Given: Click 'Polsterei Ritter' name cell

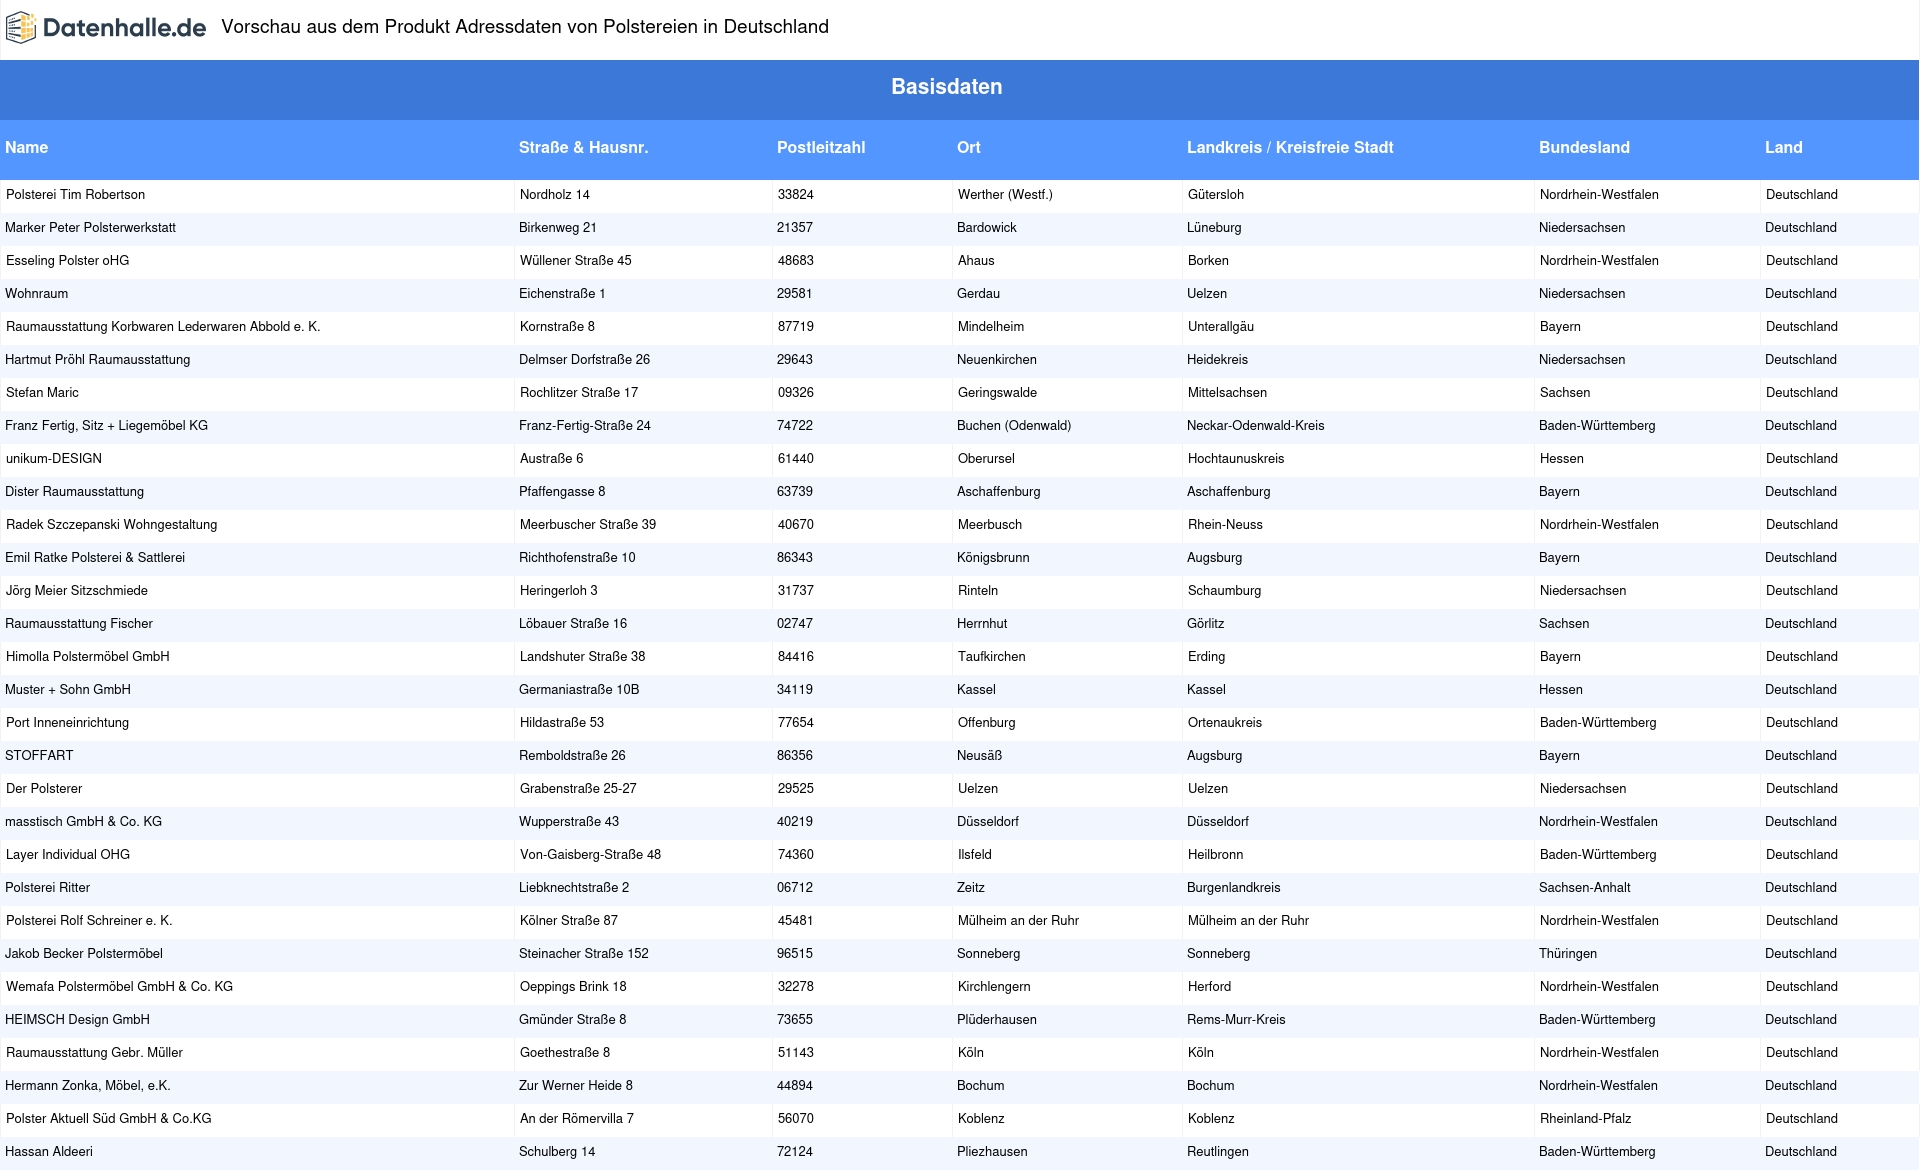Looking at the screenshot, I should coord(47,888).
